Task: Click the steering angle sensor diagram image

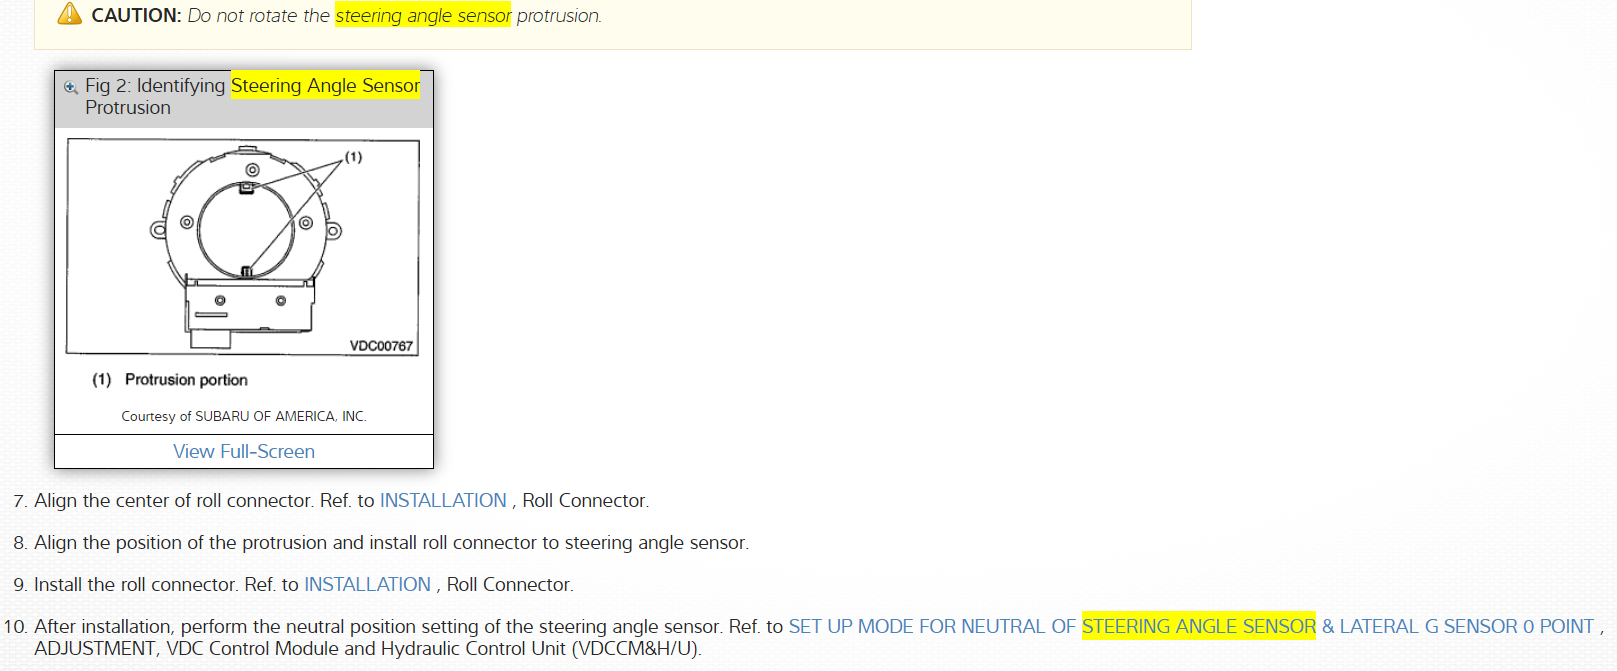Action: point(242,246)
